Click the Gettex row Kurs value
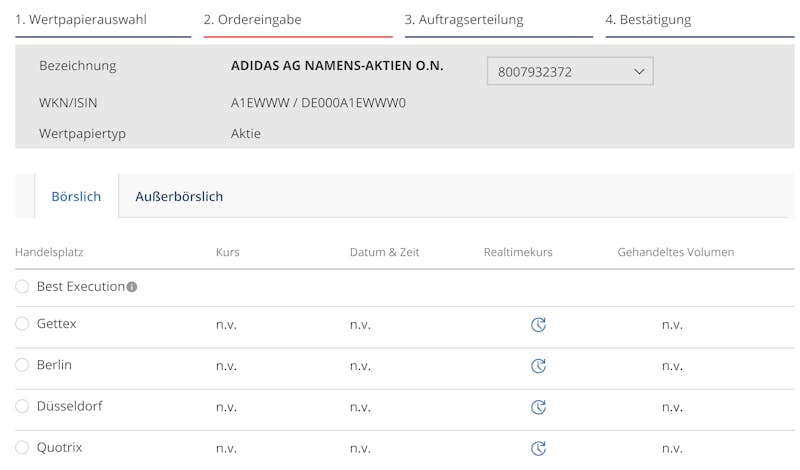800x470 pixels. tap(227, 325)
